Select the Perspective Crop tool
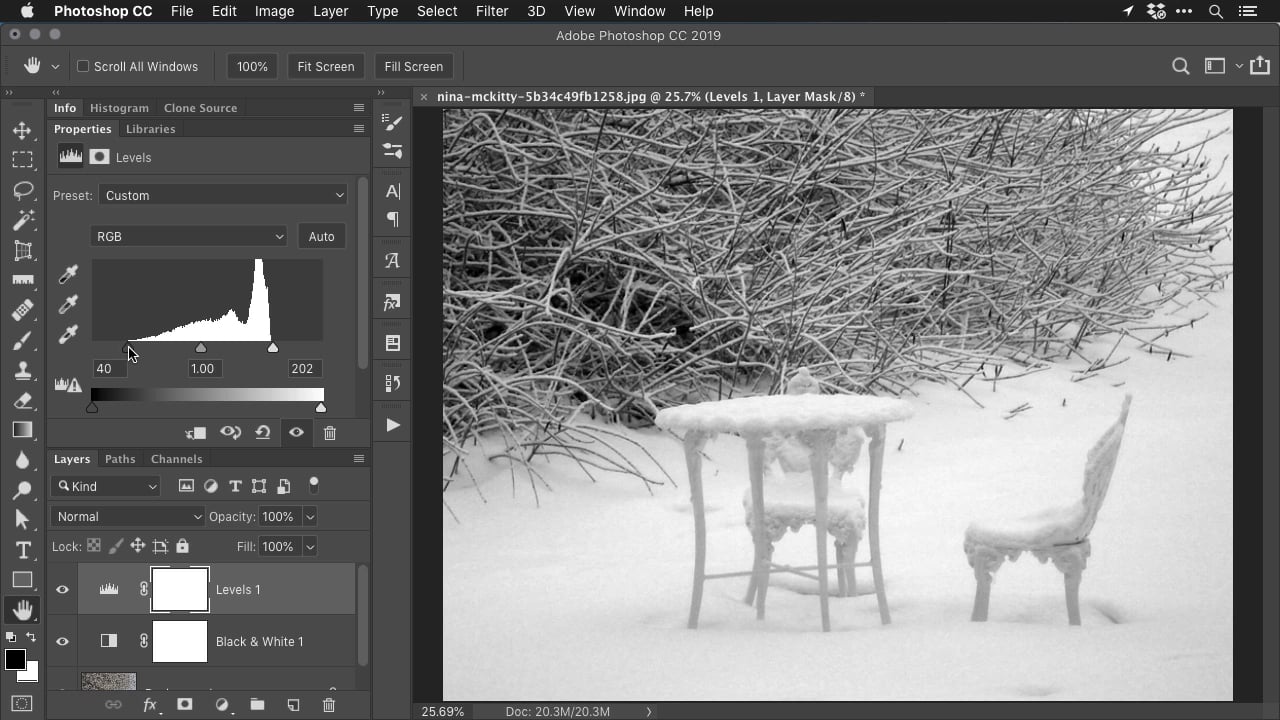The width and height of the screenshot is (1280, 720). pos(22,250)
